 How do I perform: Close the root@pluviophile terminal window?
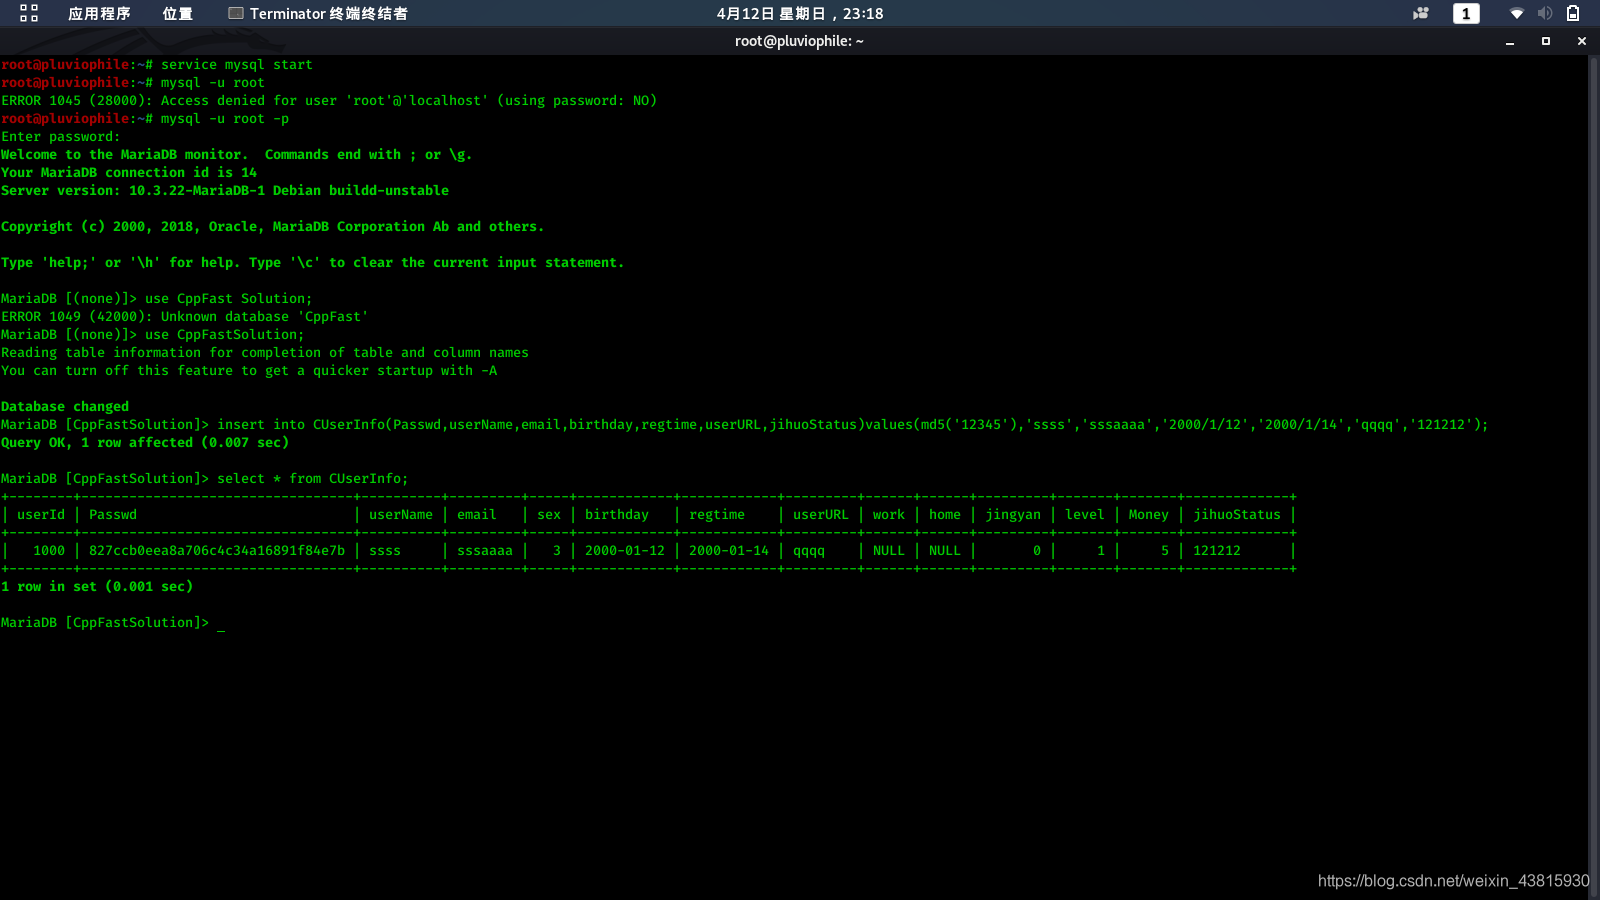1582,41
